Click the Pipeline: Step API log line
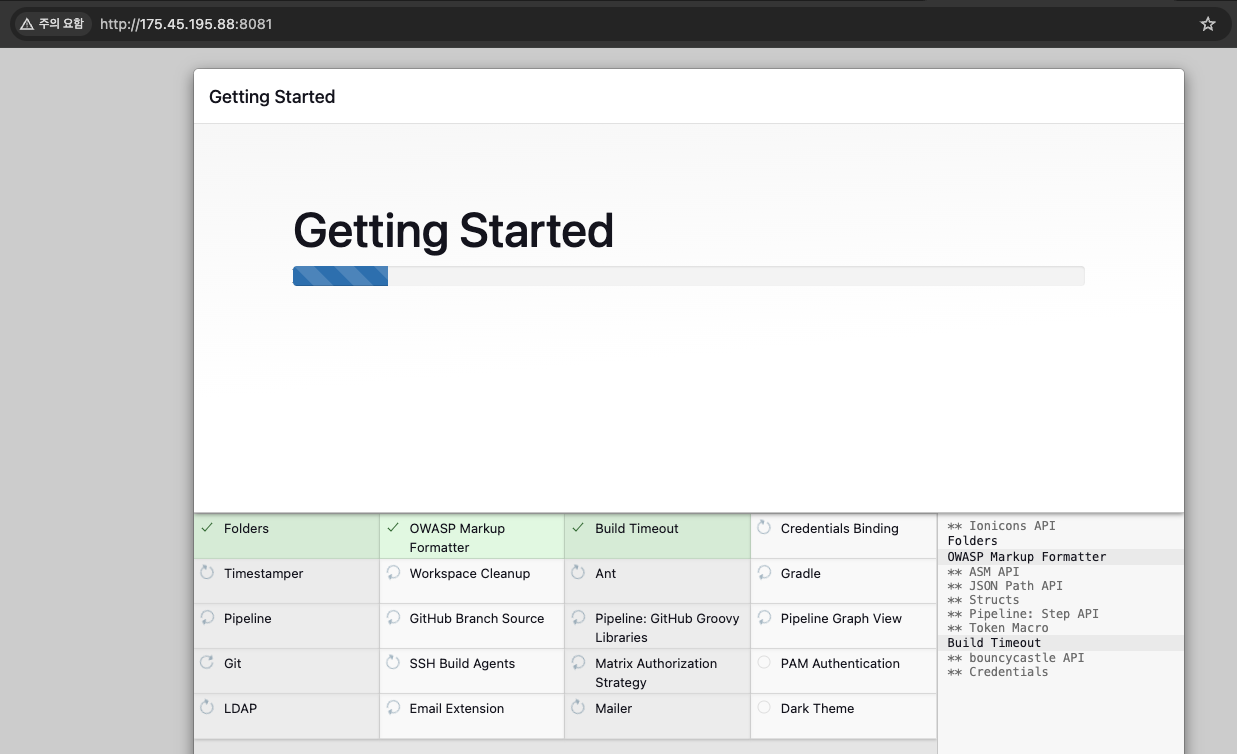1237x754 pixels. point(1023,614)
